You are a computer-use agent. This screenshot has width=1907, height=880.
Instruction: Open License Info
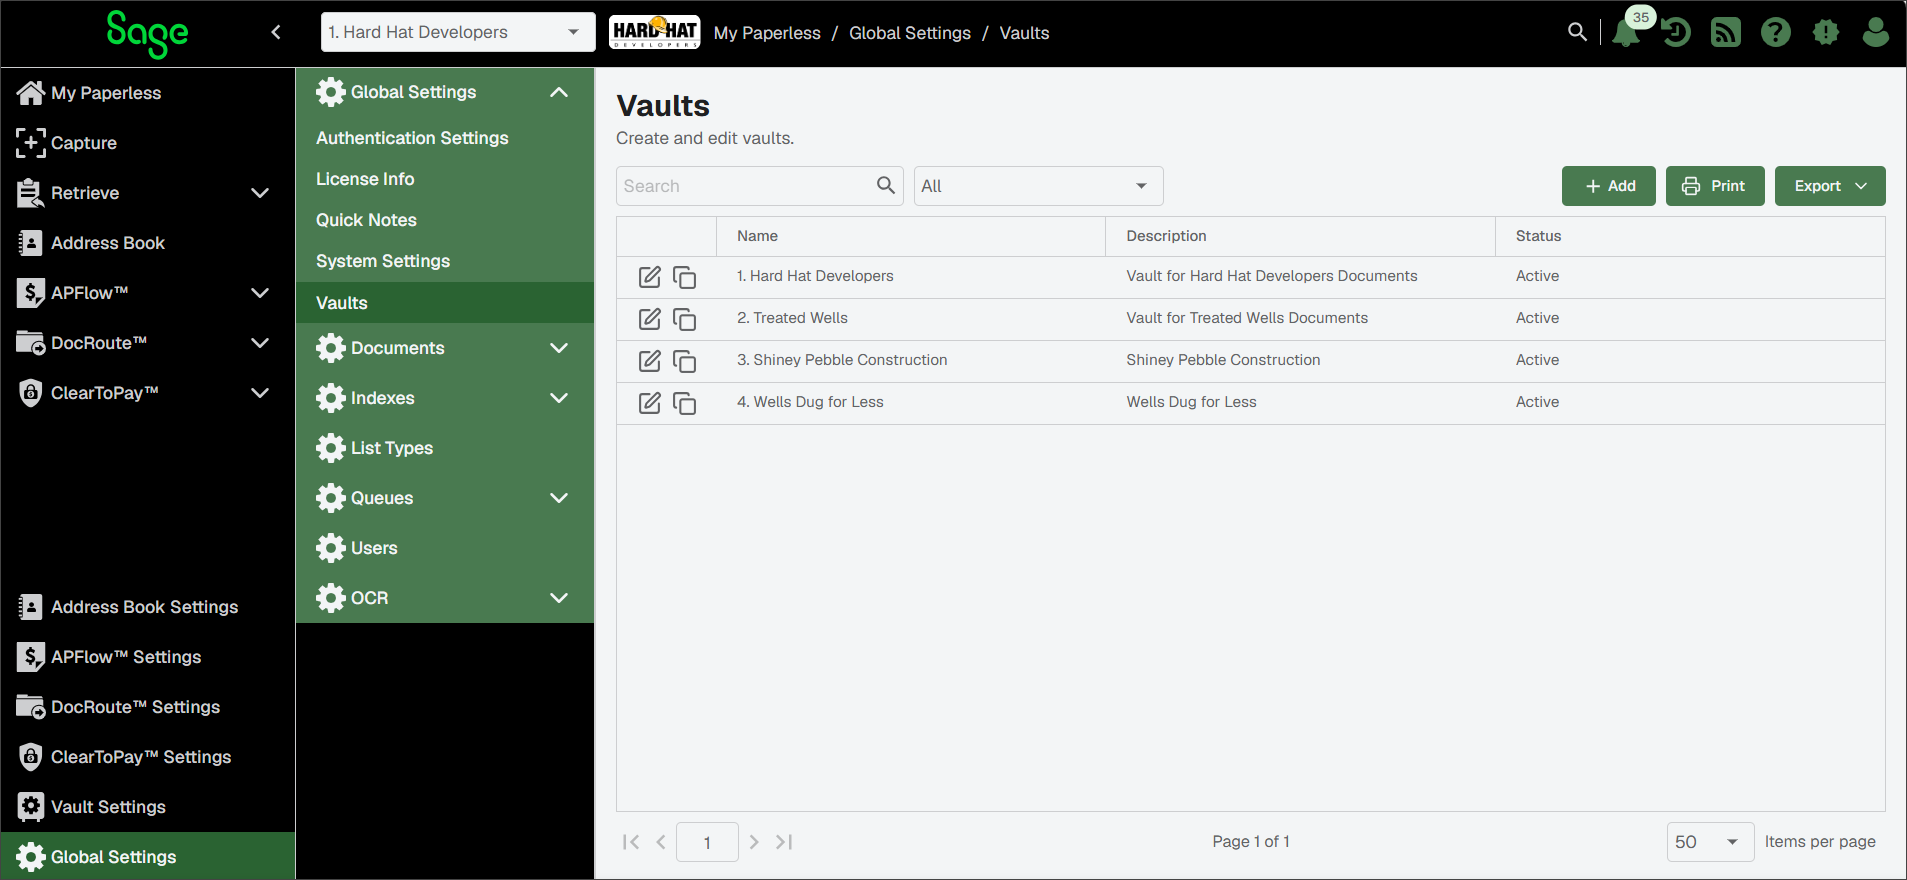point(445,179)
